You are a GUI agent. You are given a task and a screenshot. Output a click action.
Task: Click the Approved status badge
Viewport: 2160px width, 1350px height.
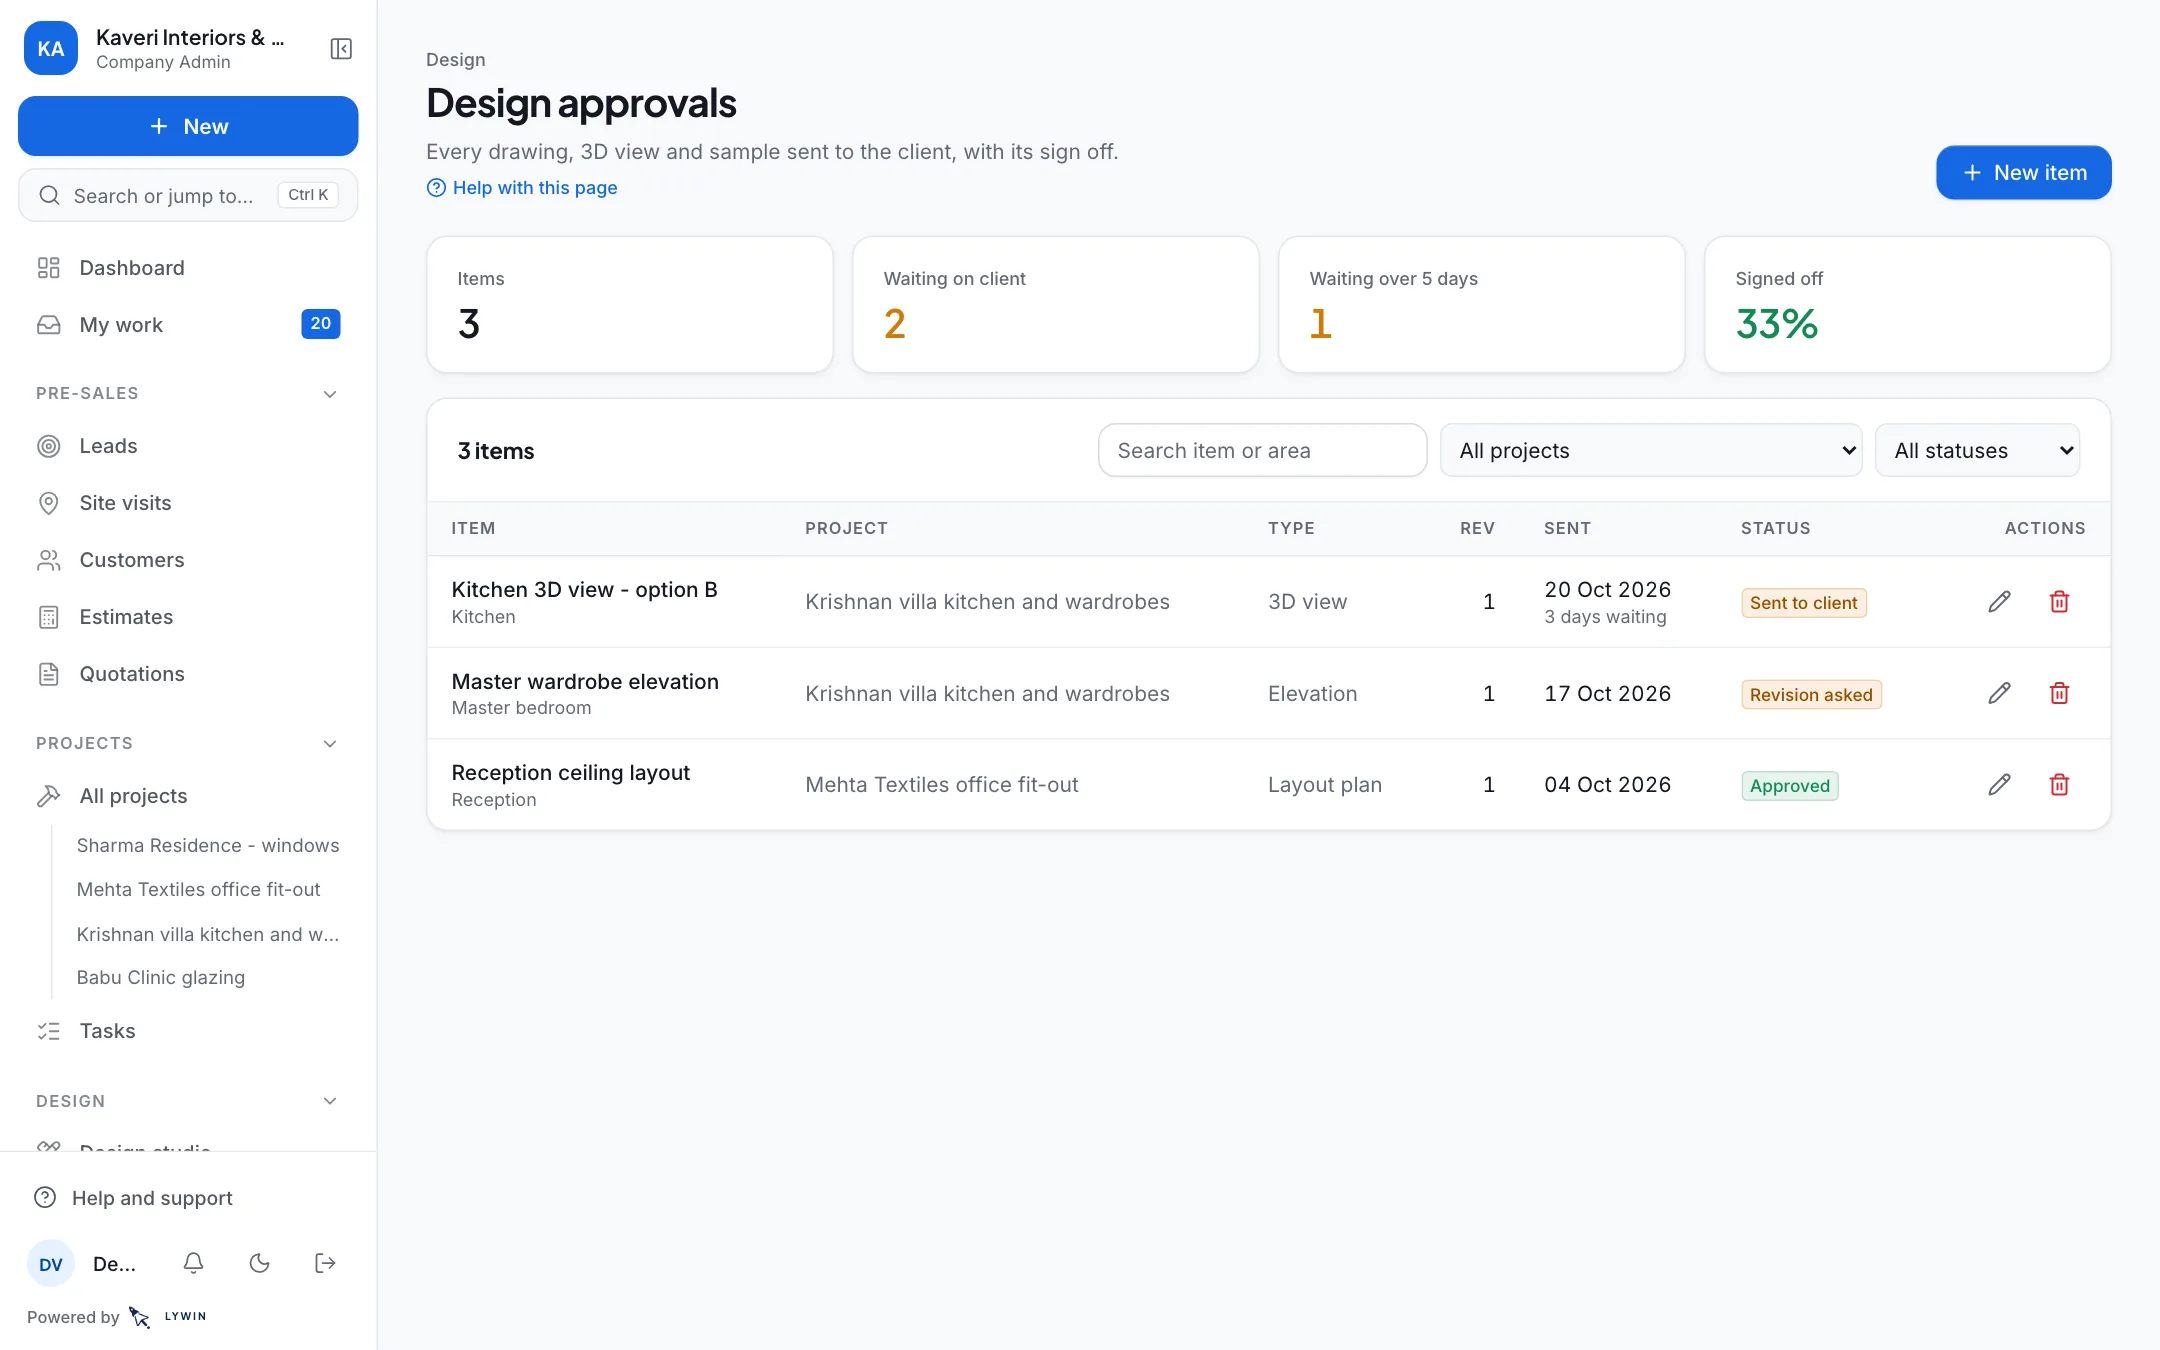(x=1789, y=786)
